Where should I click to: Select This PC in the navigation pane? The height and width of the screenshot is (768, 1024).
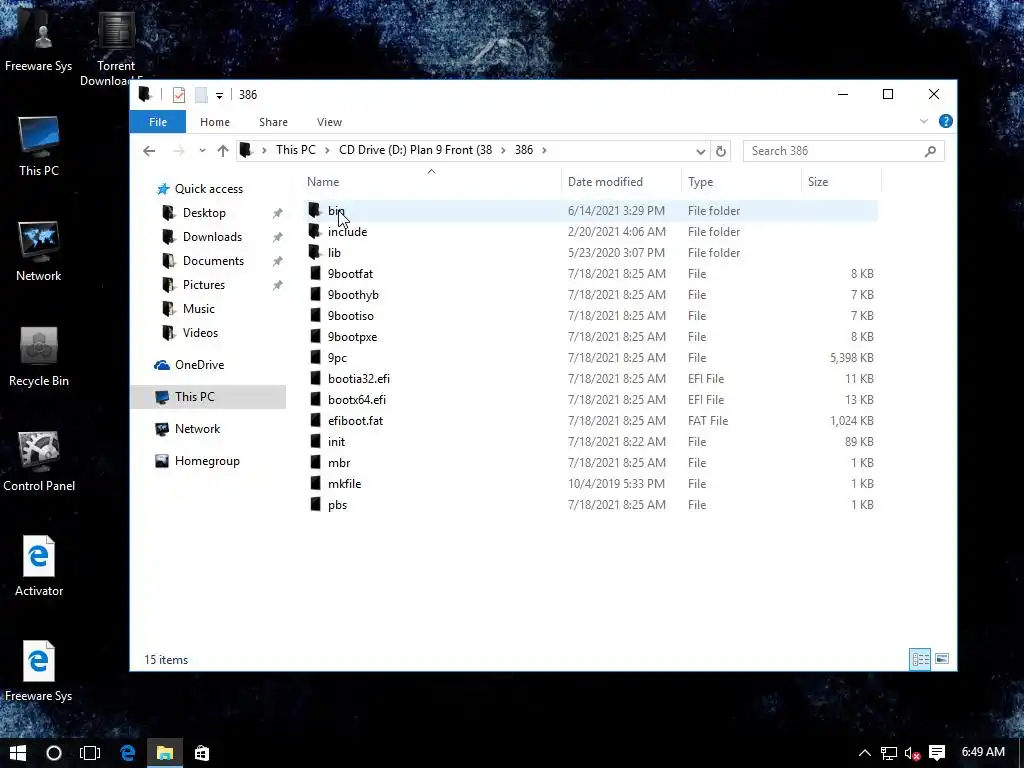tap(208, 397)
